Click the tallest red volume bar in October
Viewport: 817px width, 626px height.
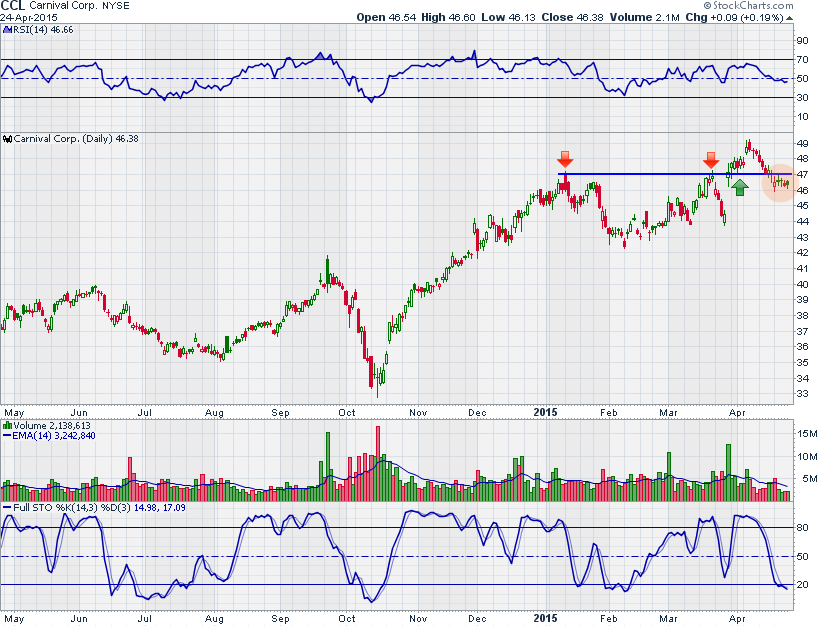(378, 464)
